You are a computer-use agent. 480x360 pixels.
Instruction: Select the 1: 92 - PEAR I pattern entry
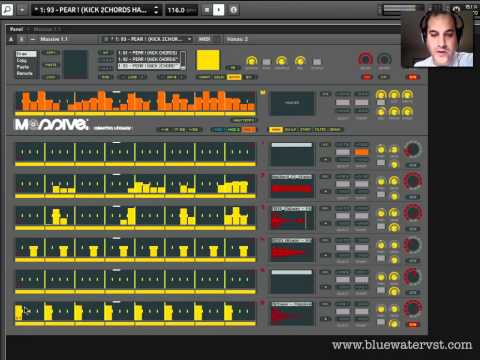click(x=149, y=59)
